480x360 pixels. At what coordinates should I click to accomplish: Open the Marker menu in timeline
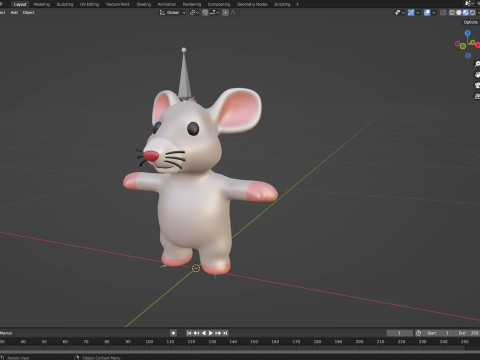tap(6, 333)
